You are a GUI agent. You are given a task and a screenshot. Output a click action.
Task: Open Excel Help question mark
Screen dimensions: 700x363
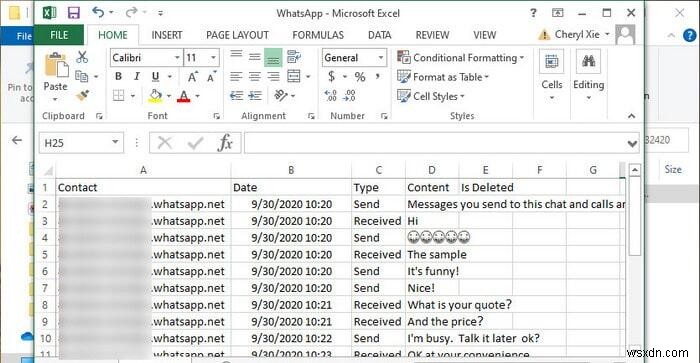tap(533, 13)
